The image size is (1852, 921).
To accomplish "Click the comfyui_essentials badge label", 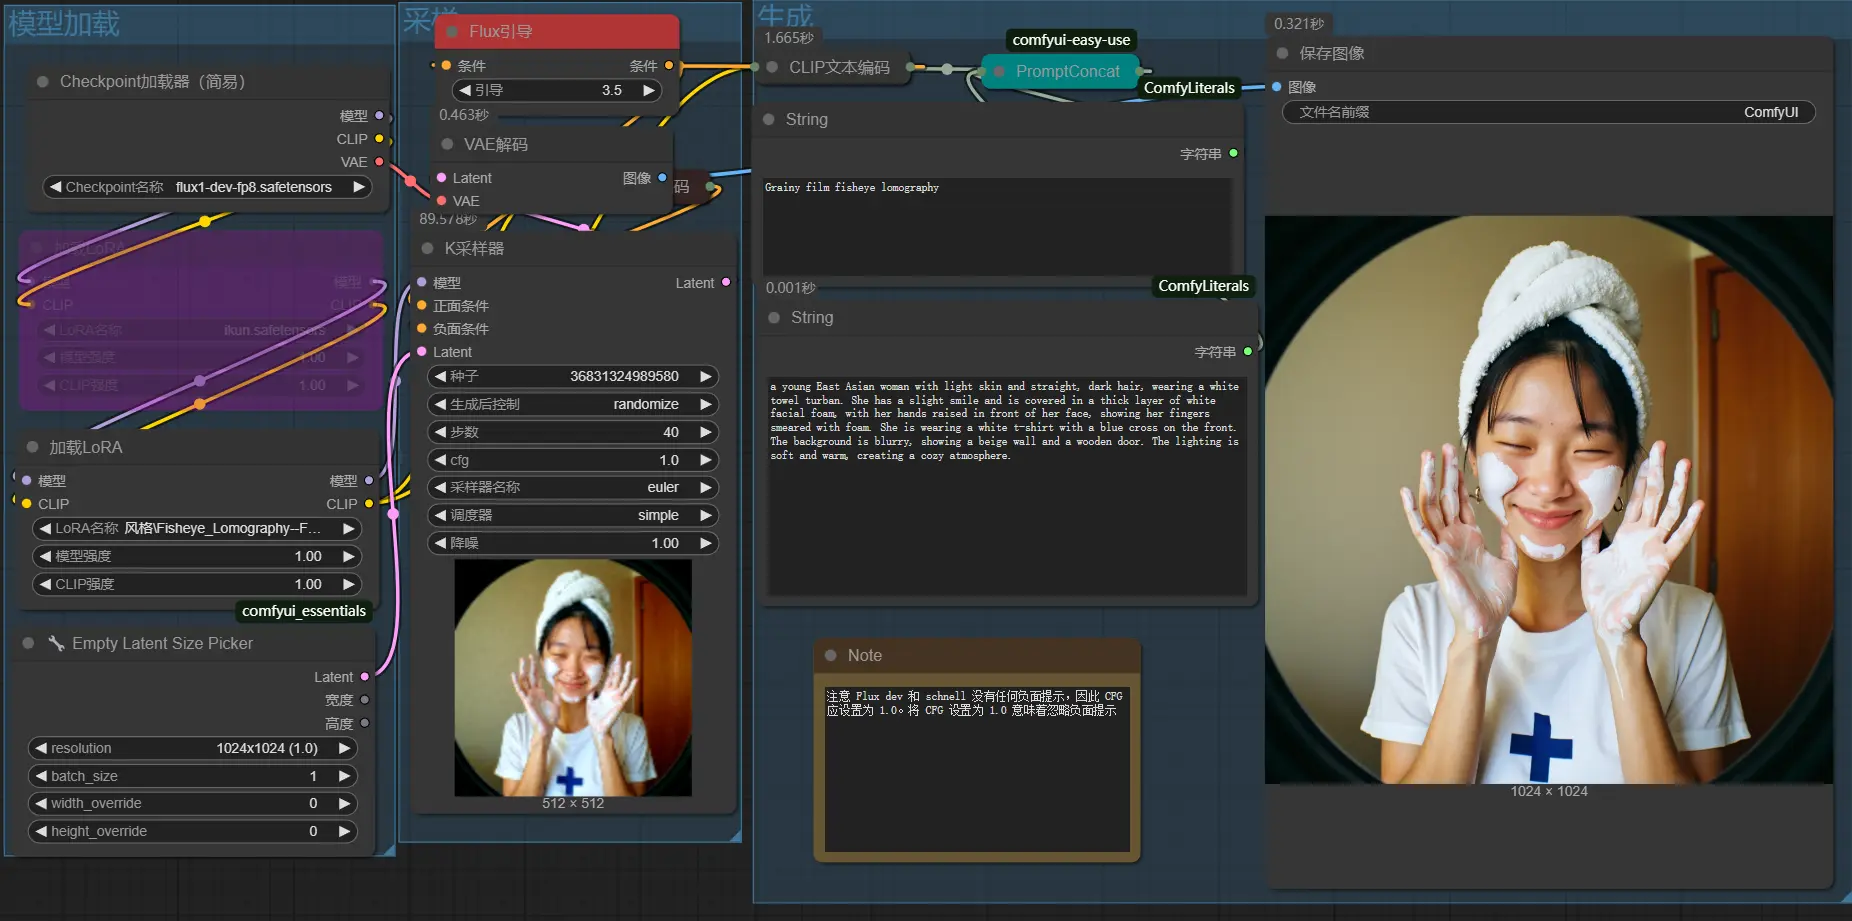I will (x=304, y=611).
